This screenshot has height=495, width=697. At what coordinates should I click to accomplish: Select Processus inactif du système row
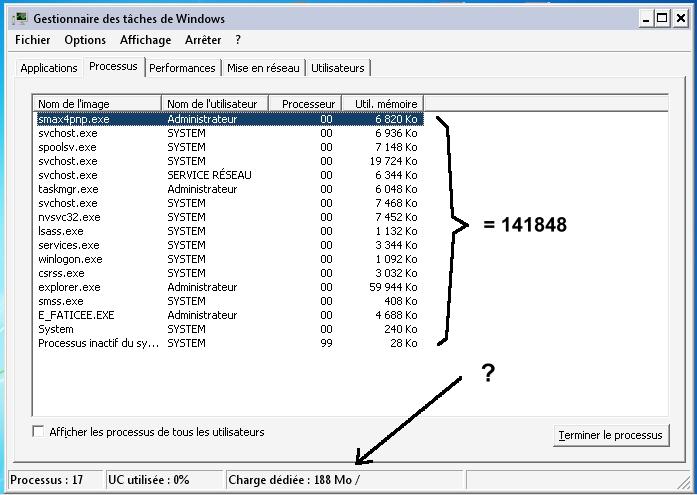pos(229,343)
